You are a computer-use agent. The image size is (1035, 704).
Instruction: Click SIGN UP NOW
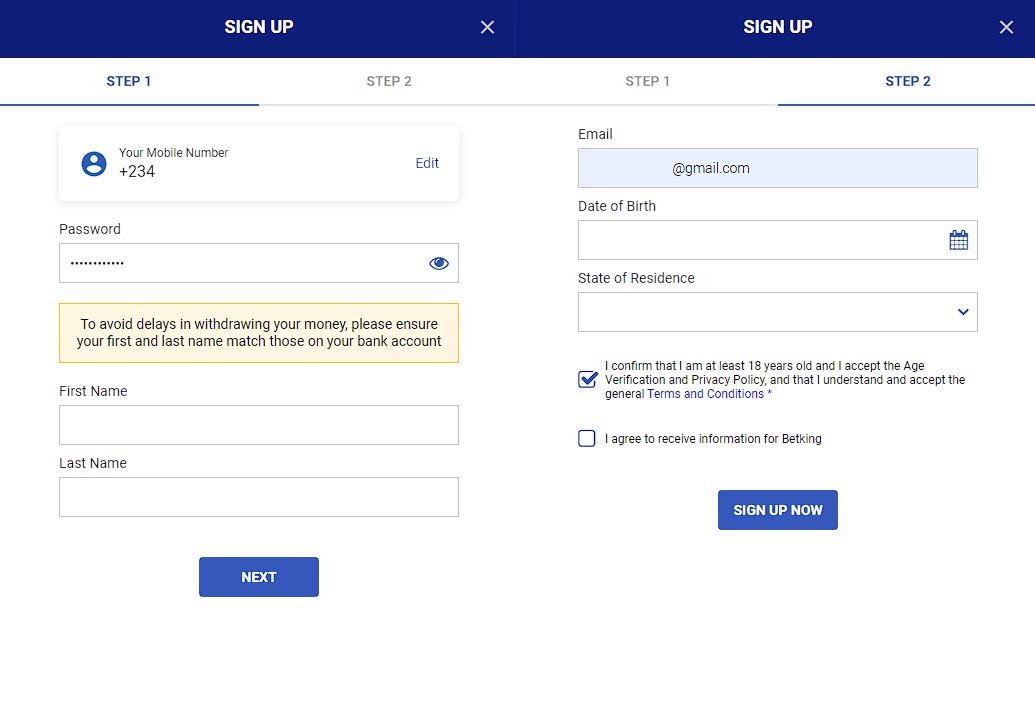click(x=777, y=510)
